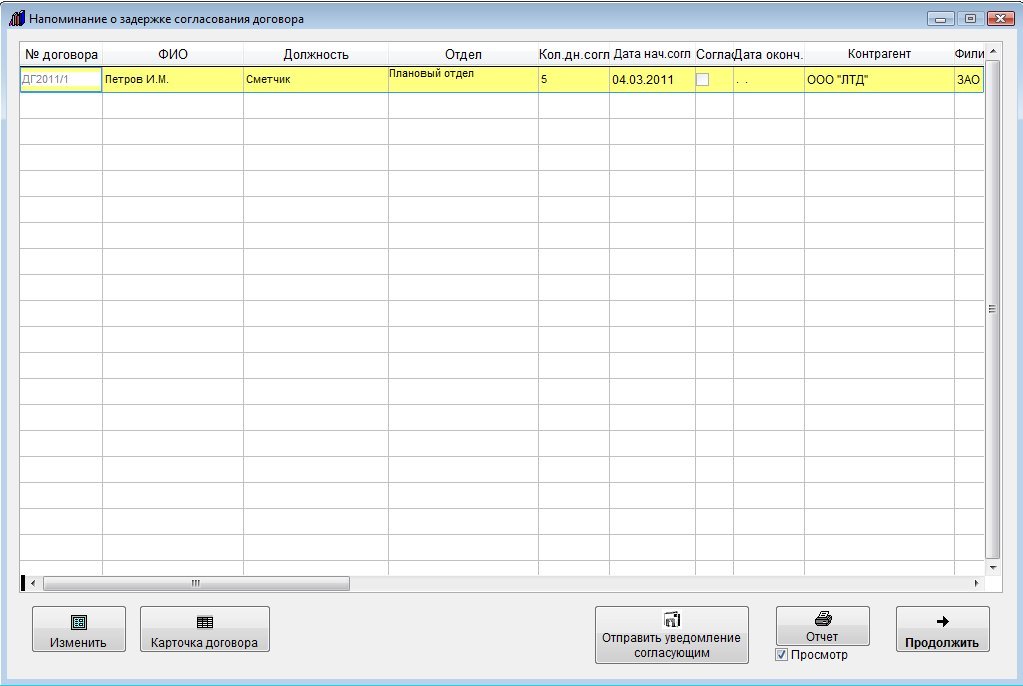The image size is (1023, 686).
Task: Click the Отдел column header
Action: pos(463,54)
